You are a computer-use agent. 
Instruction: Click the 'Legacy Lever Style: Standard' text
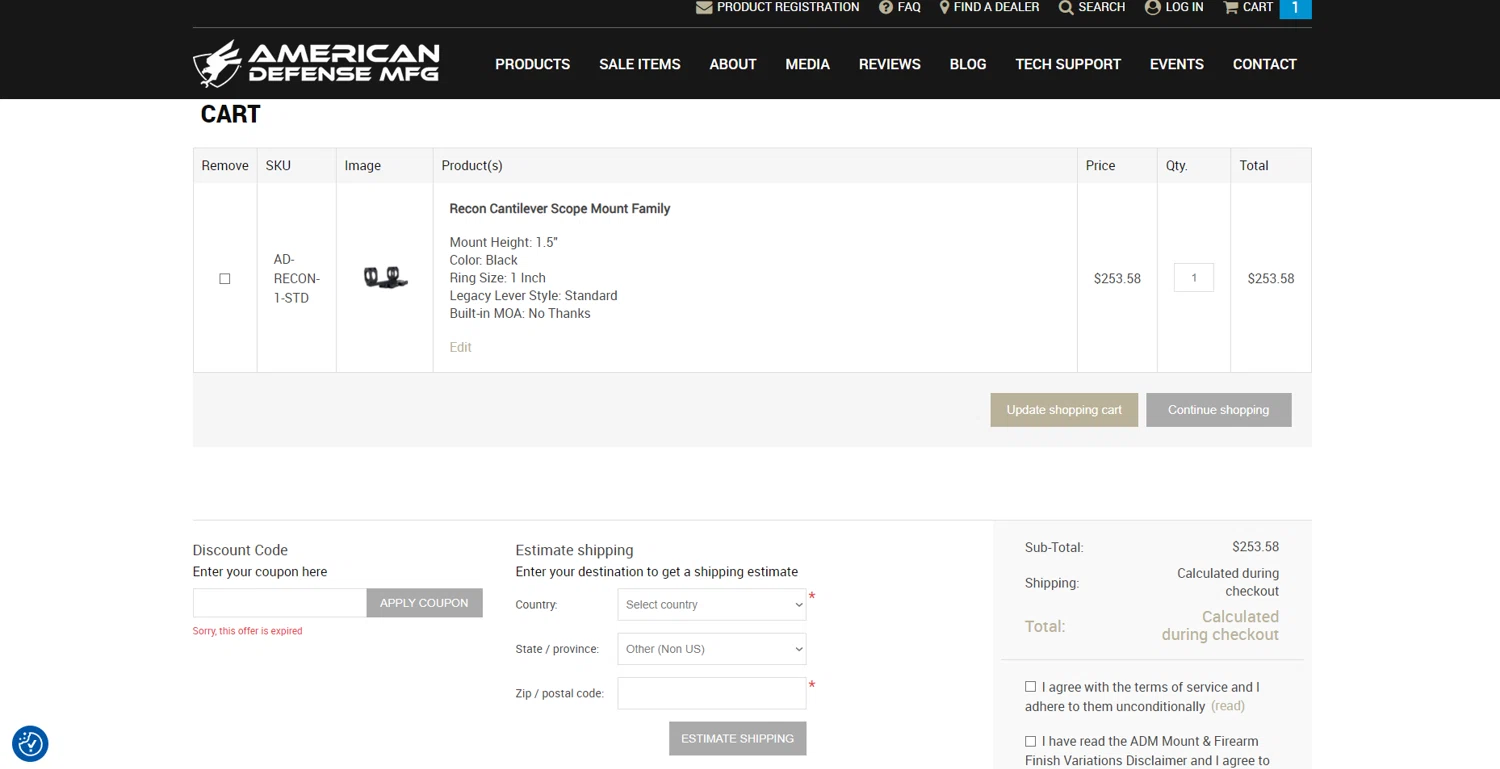pos(533,296)
